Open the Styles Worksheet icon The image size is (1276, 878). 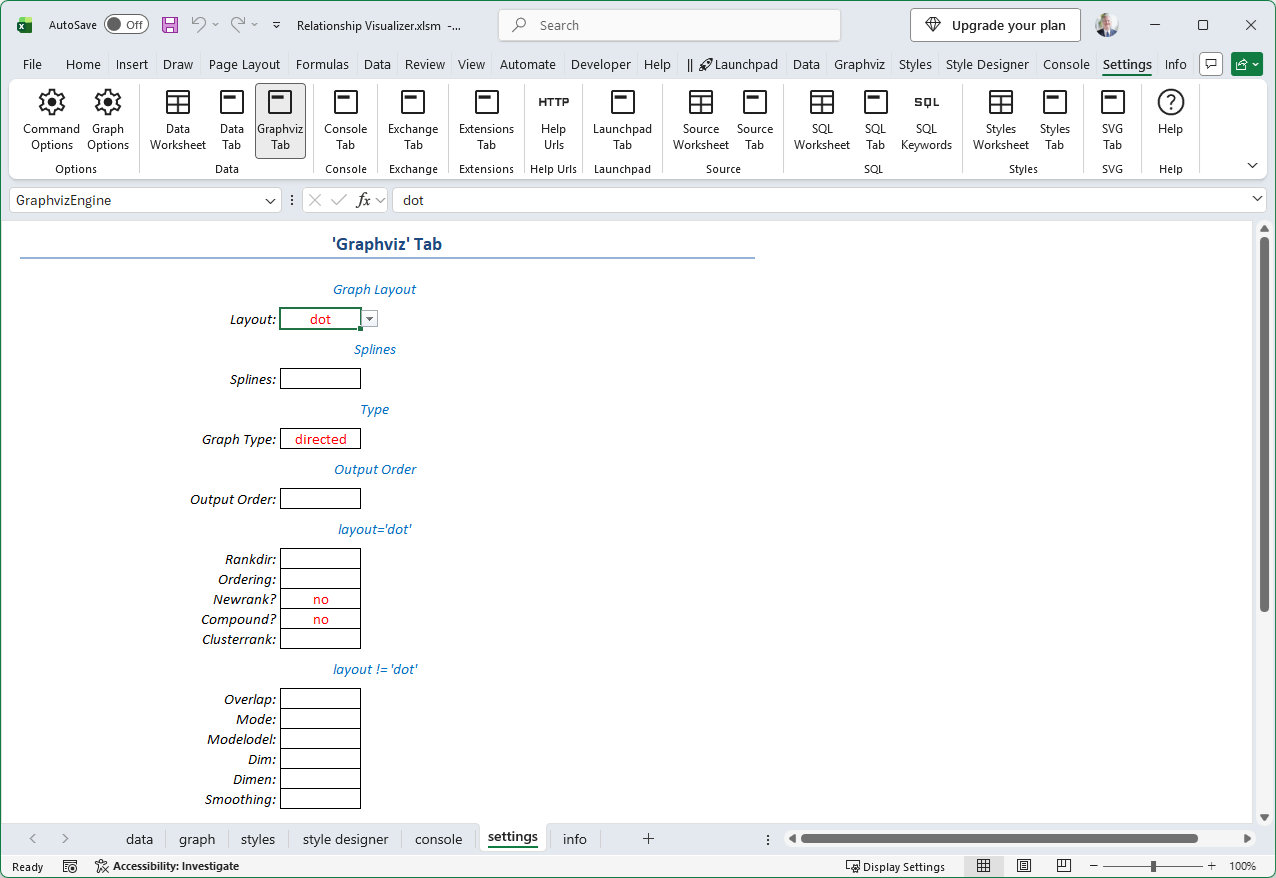[x=1001, y=102]
